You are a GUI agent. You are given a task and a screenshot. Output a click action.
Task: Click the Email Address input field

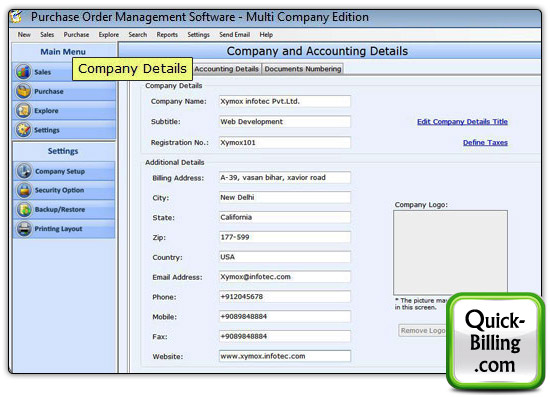[x=284, y=277]
